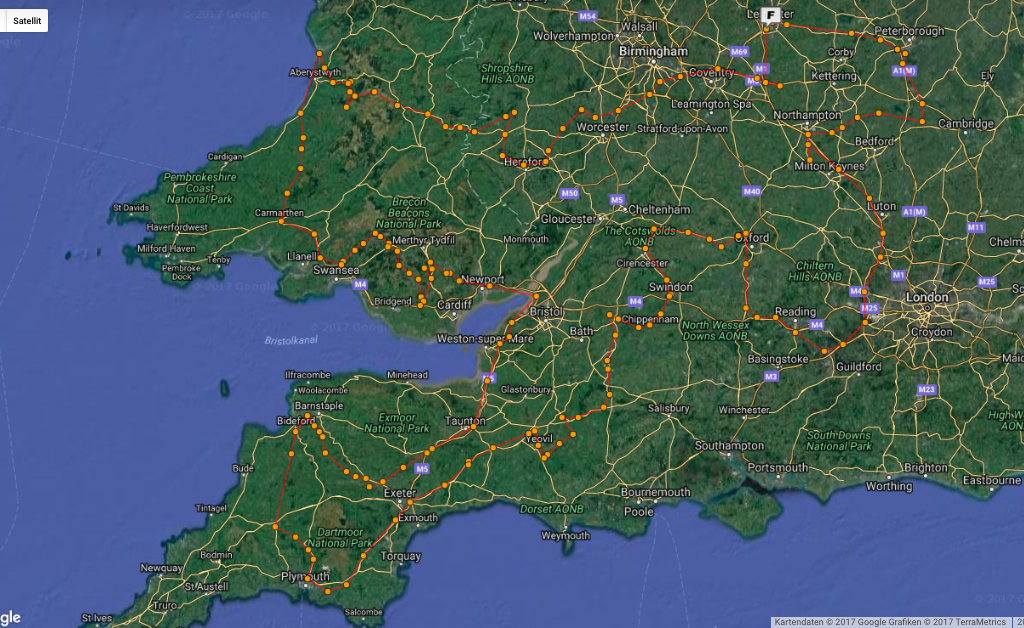Click the M23 motorway shield

click(x=926, y=389)
